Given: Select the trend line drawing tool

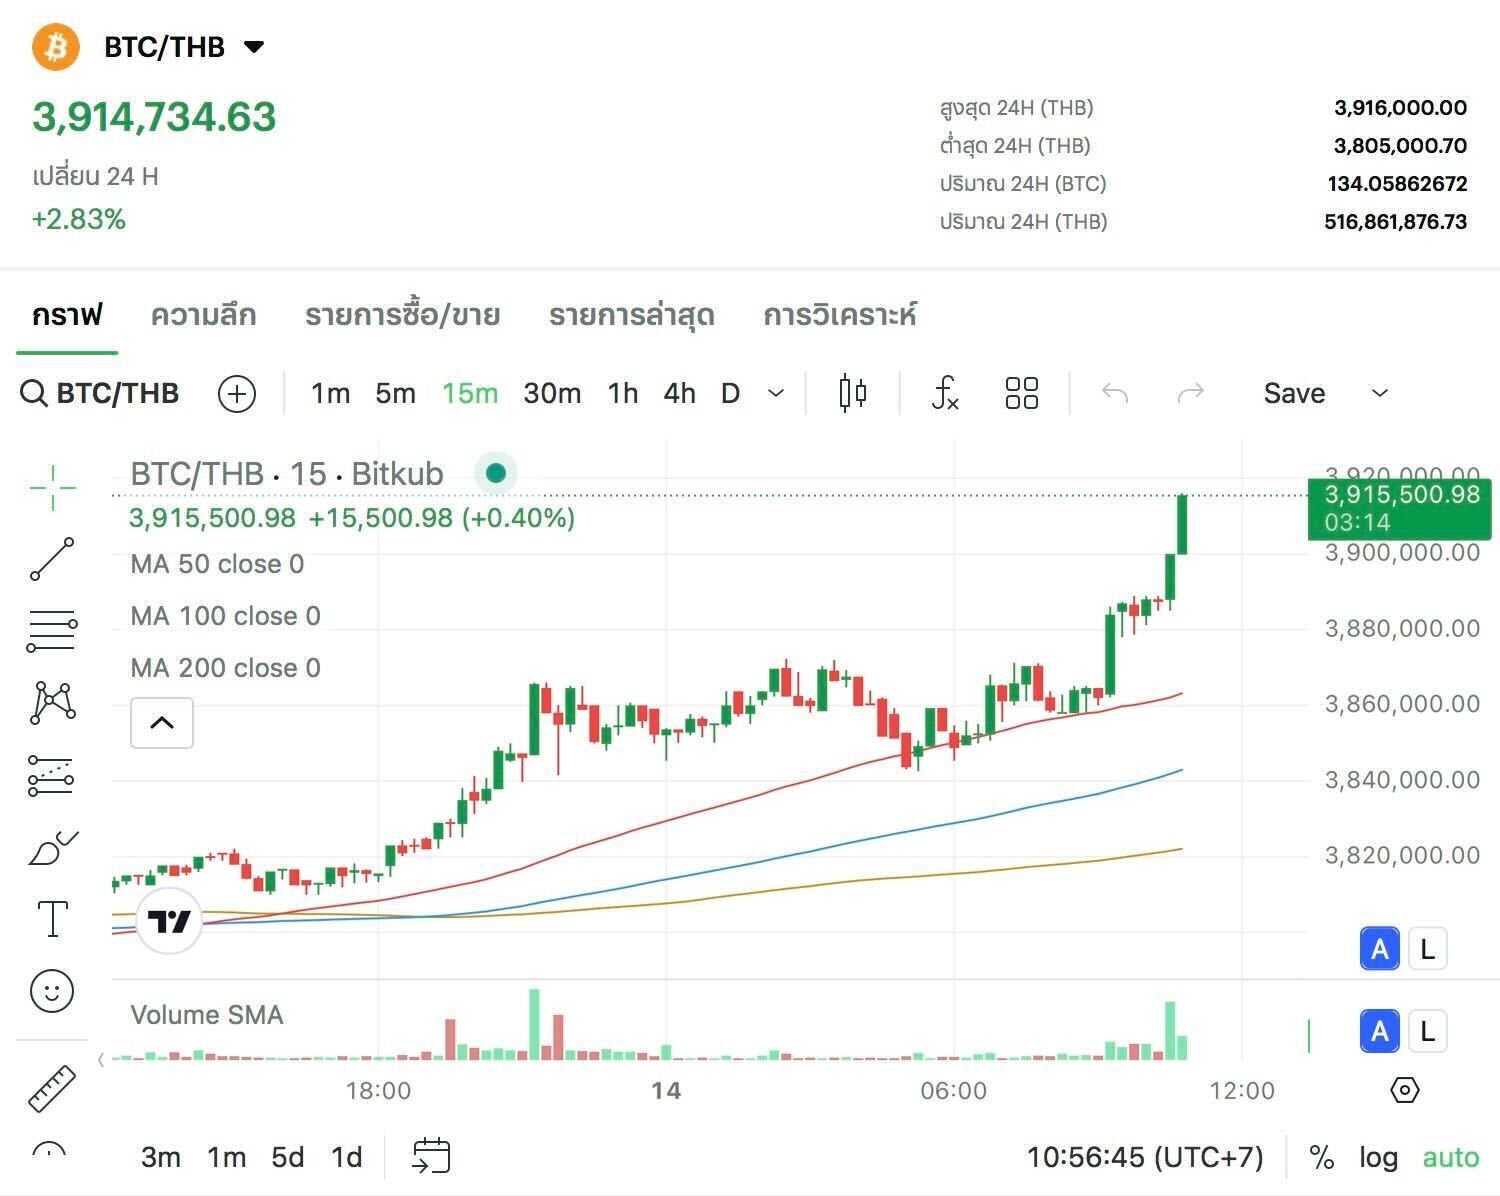Looking at the screenshot, I should [x=51, y=560].
